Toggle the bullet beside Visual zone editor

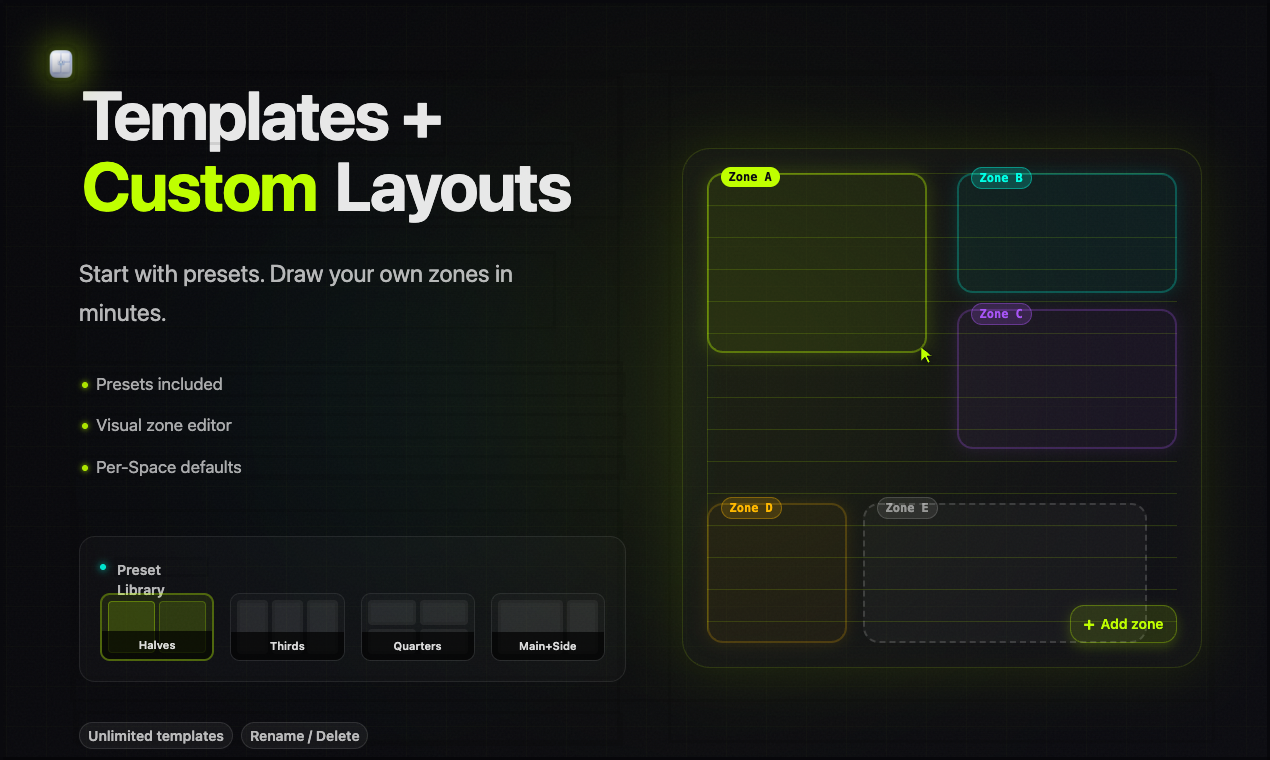tap(84, 425)
